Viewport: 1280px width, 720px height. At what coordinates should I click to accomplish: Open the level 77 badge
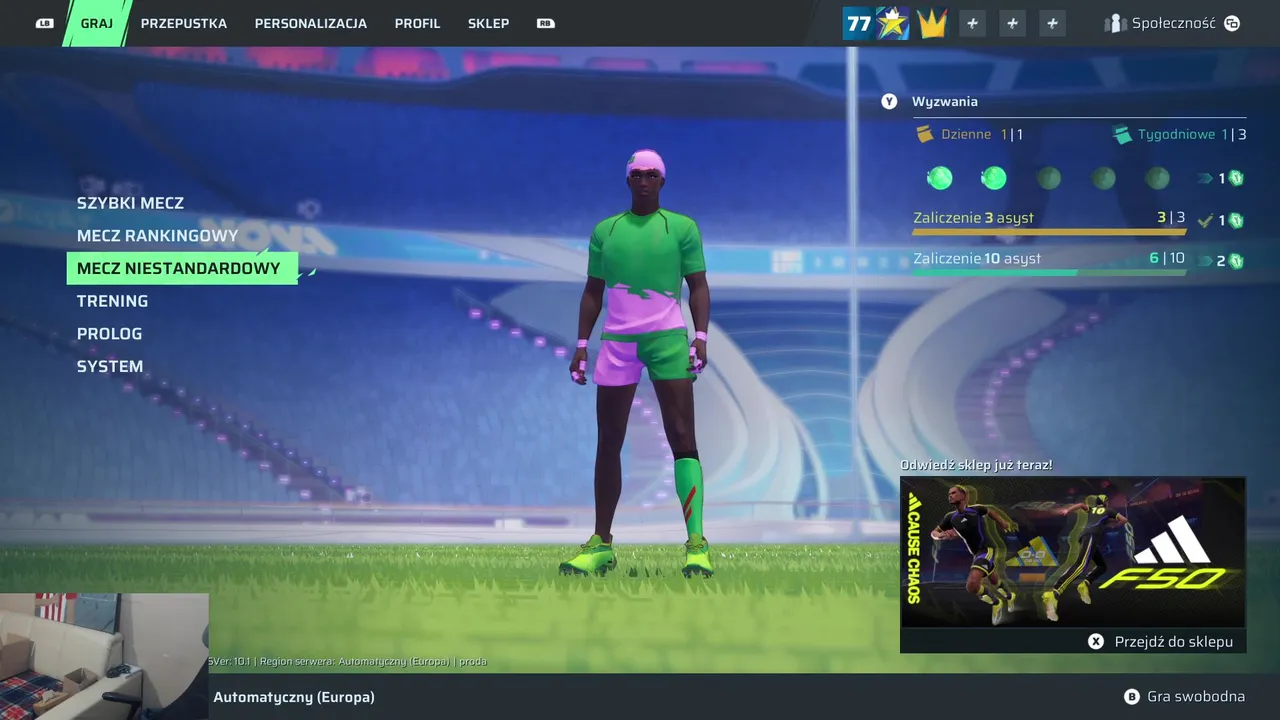coord(858,23)
